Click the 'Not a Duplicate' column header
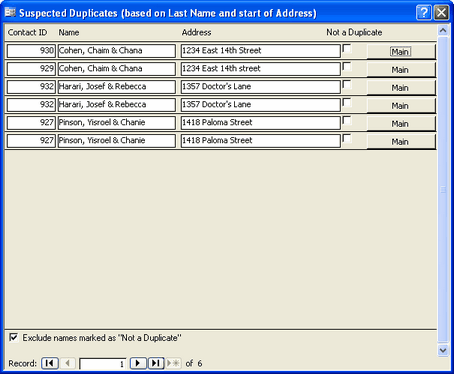This screenshot has width=454, height=374. (354, 32)
